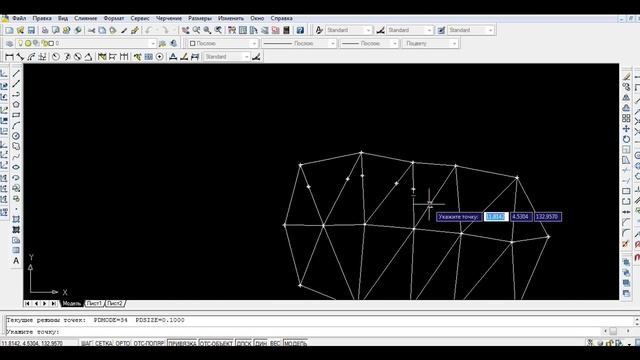640x360 pixels.
Task: Click the Cut scissors icon
Action: click(91, 31)
